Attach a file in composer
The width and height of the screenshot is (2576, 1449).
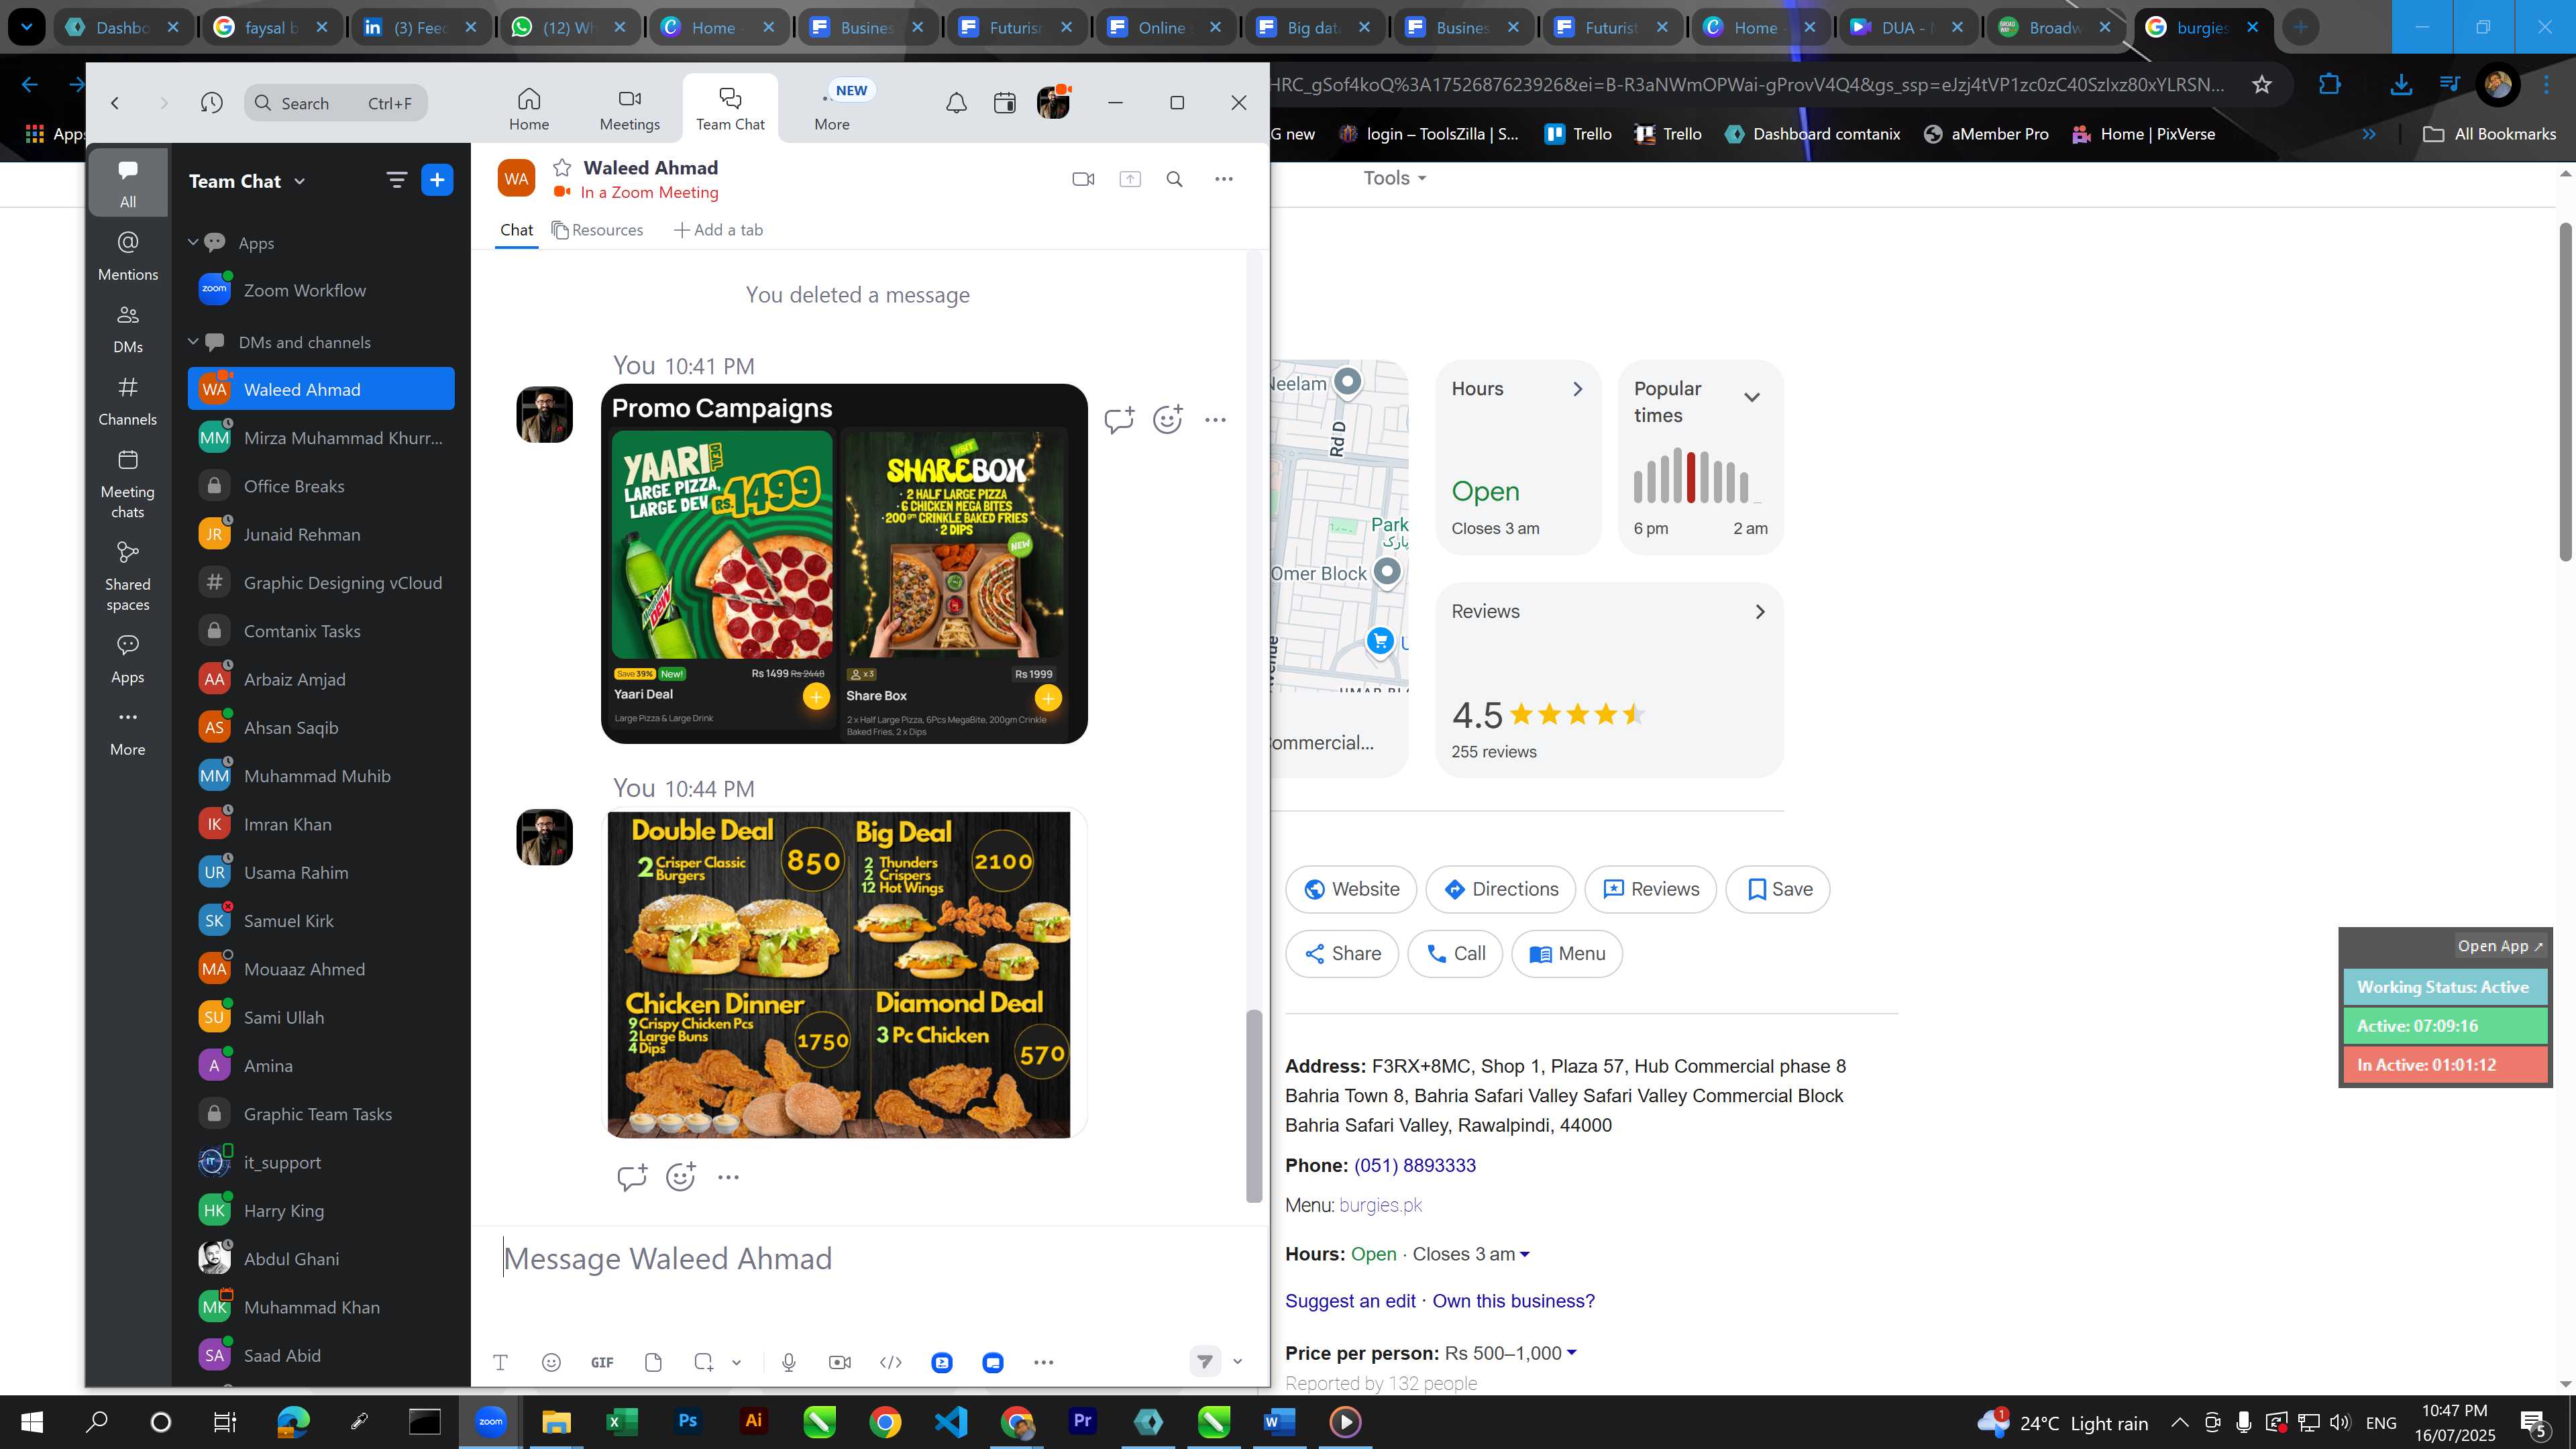point(653,1362)
